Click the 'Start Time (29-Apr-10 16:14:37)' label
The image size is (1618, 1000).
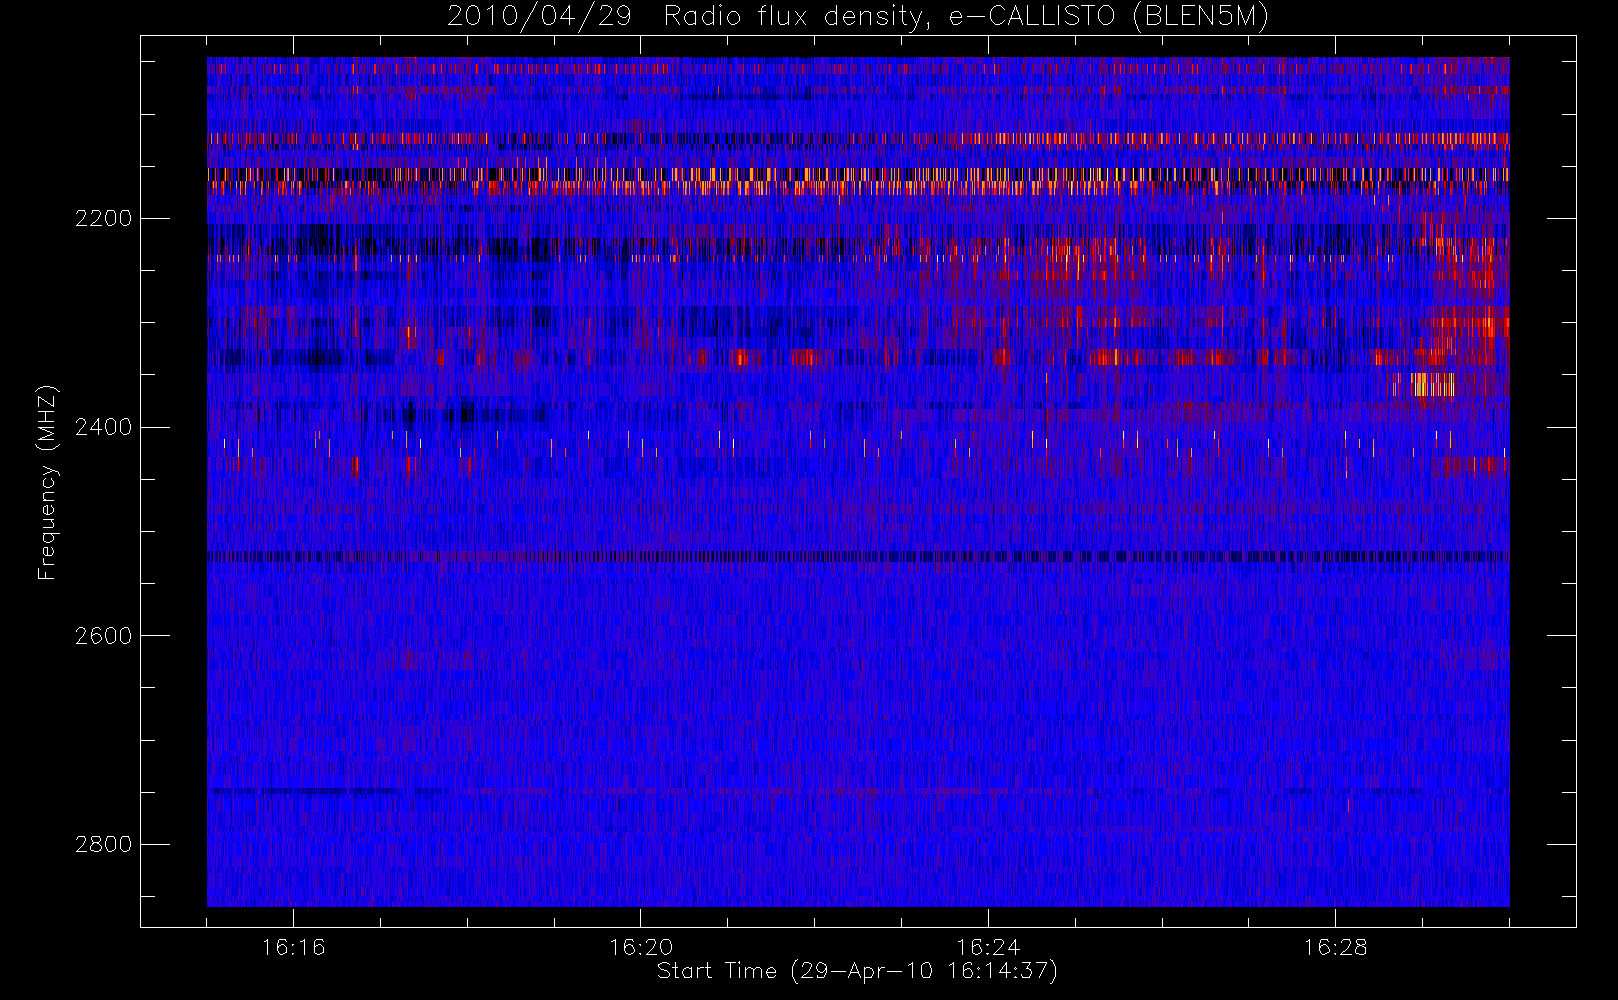pyautogui.click(x=857, y=971)
